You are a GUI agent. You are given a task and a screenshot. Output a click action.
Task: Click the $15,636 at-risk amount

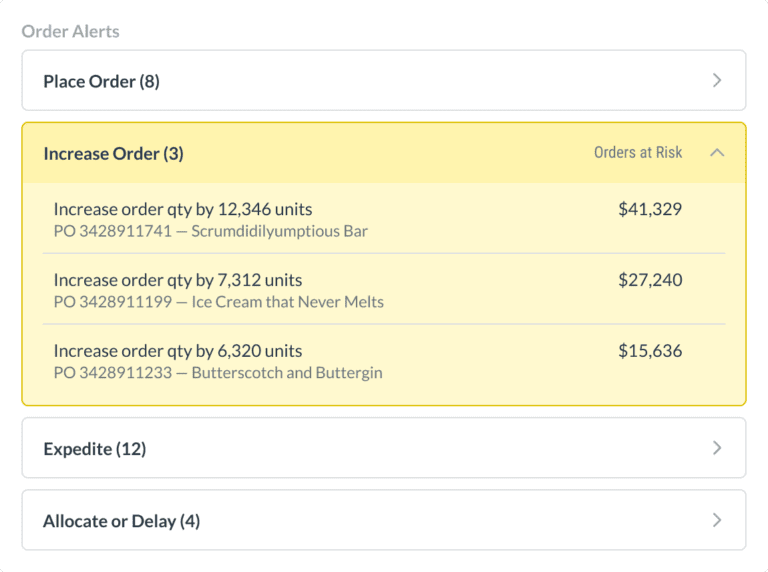(650, 351)
